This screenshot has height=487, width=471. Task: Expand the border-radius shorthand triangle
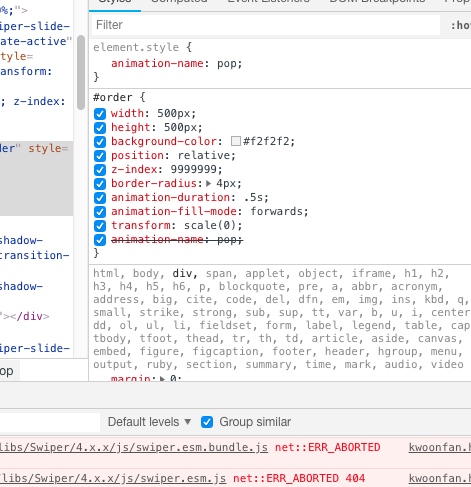(x=209, y=183)
